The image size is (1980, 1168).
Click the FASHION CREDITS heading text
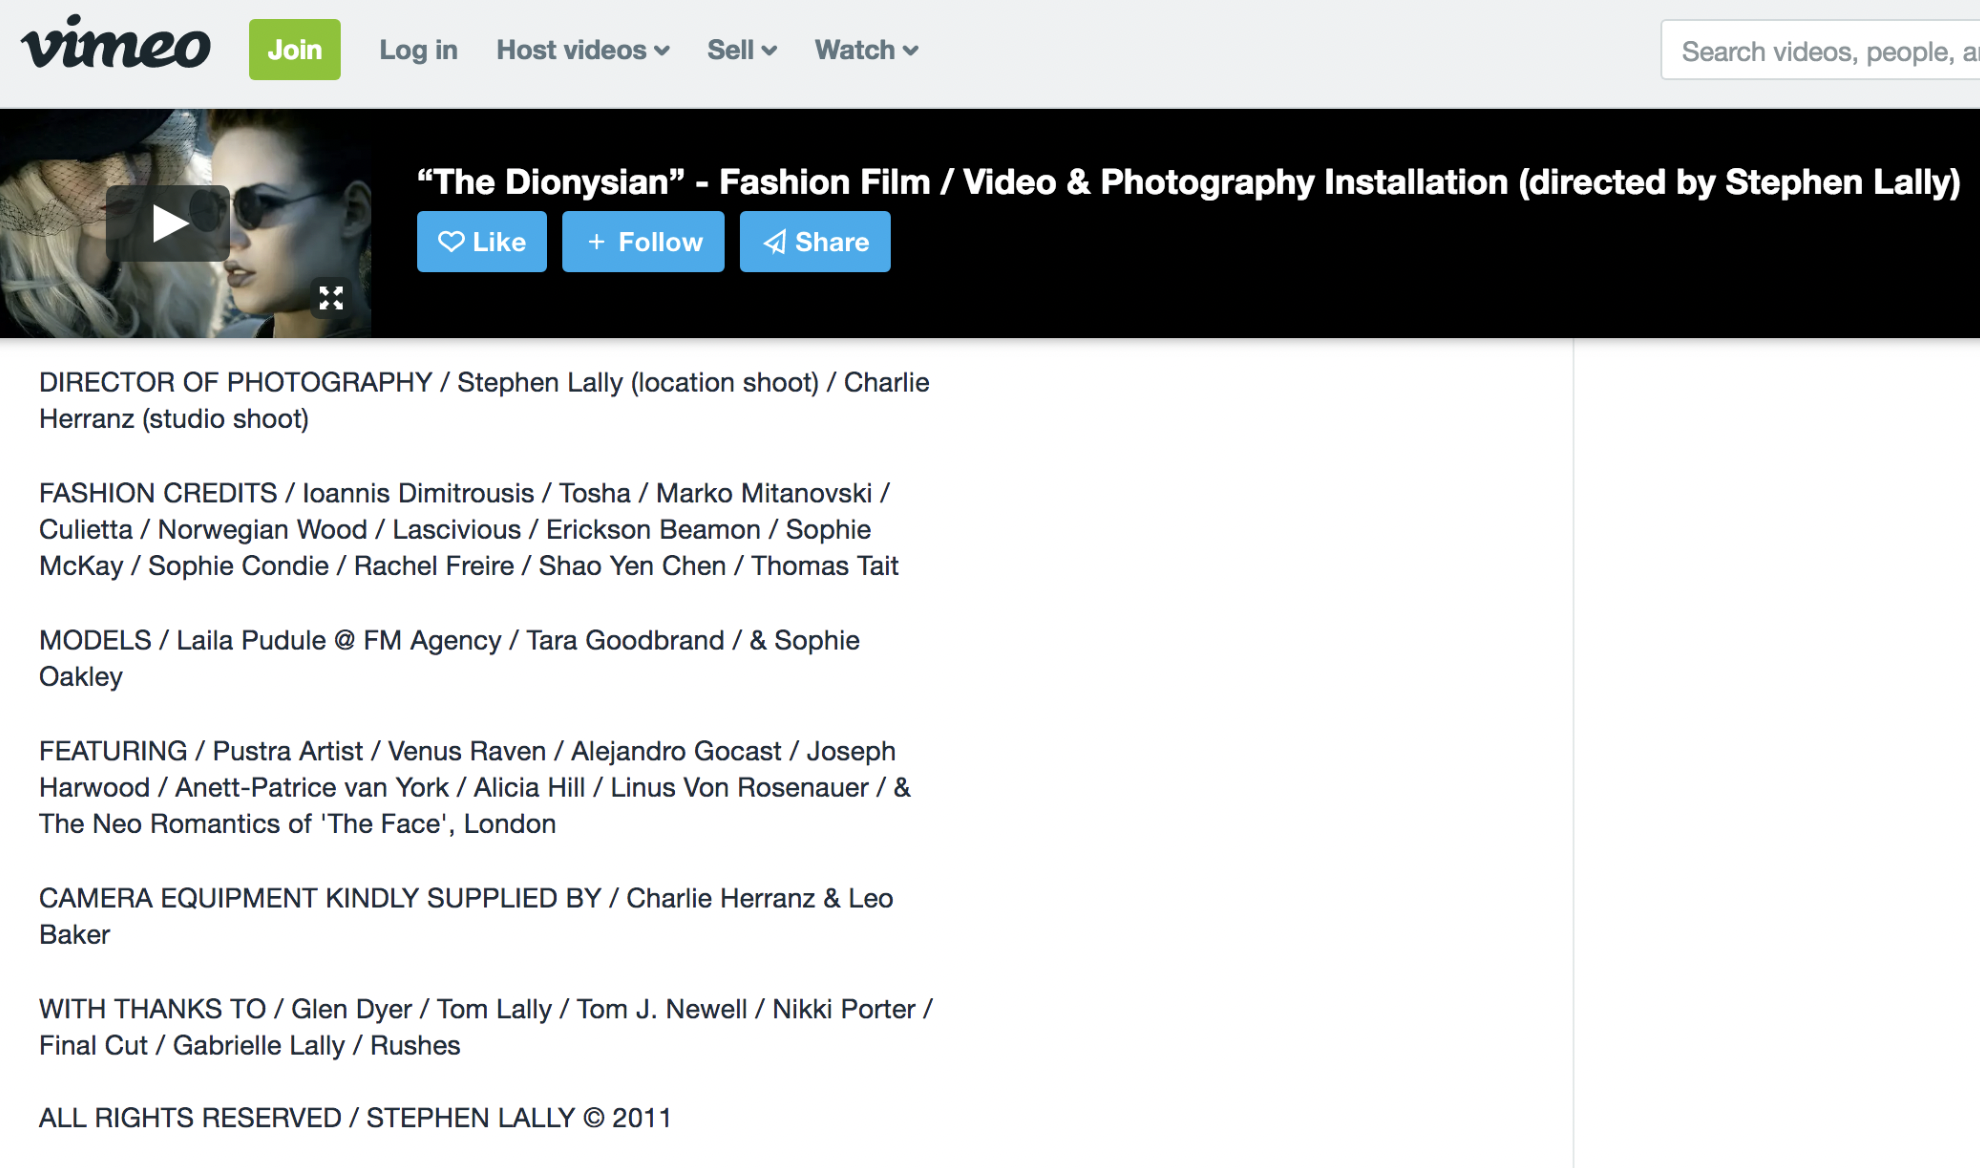[158, 493]
